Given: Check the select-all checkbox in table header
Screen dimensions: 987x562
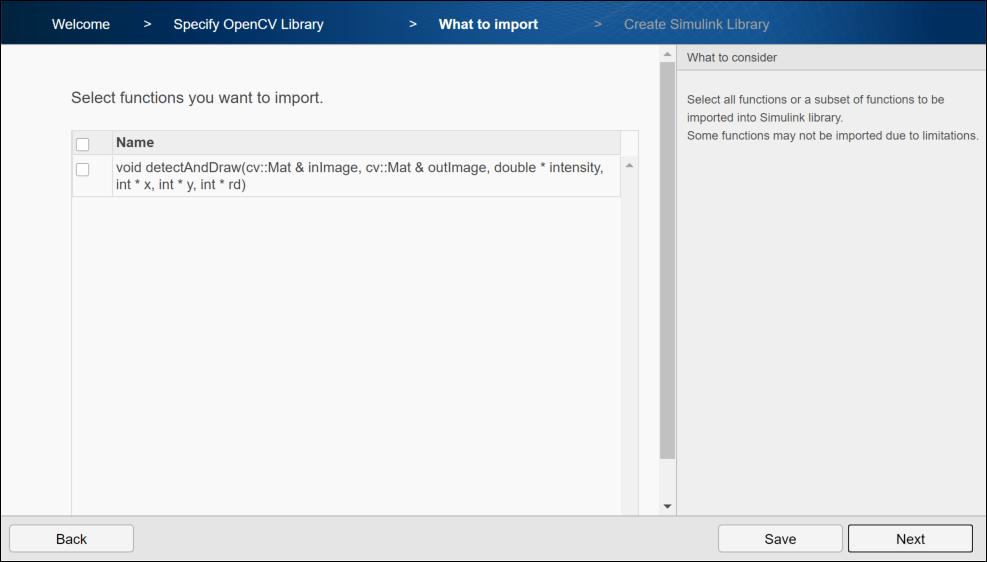Looking at the screenshot, I should click(x=83, y=144).
